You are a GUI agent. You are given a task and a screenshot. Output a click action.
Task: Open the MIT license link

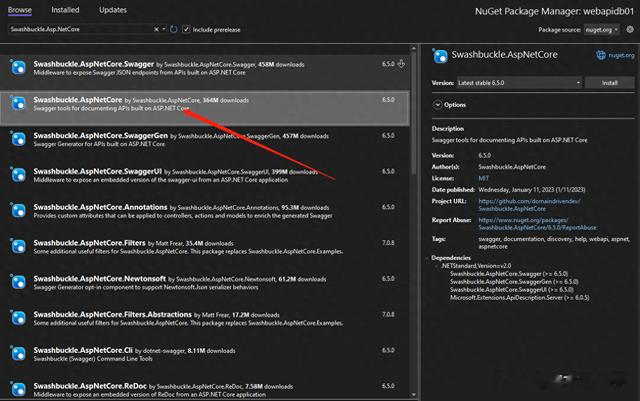coord(483,178)
